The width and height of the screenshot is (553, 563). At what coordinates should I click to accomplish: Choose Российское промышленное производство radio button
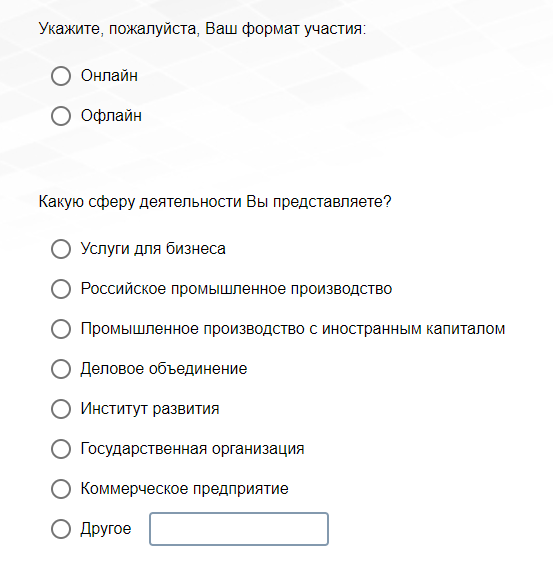pos(61,289)
